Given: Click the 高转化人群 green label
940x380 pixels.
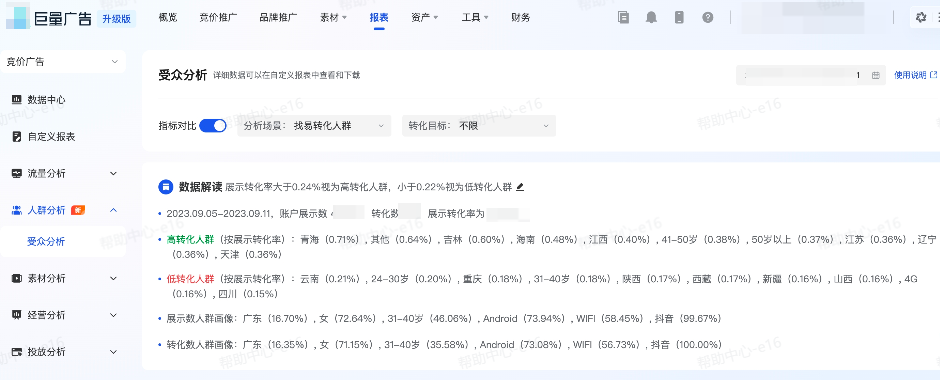Looking at the screenshot, I should pos(190,239).
